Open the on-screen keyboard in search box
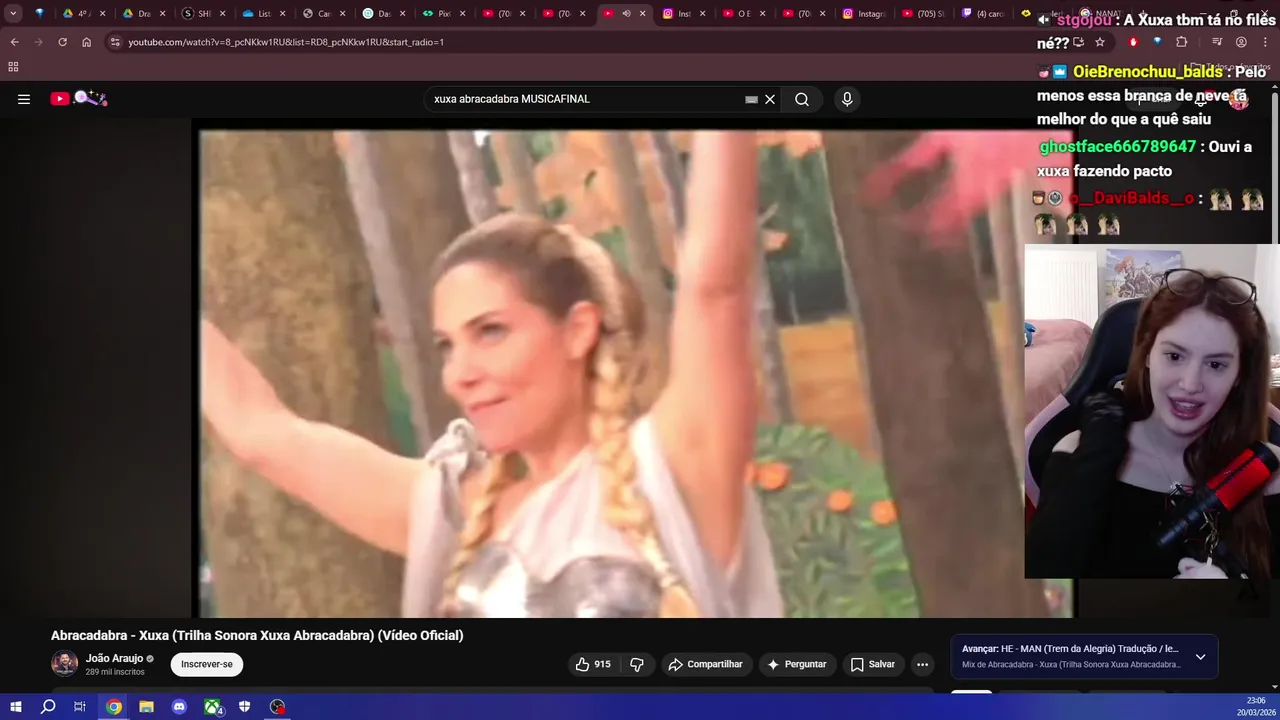Viewport: 1280px width, 720px height. 751,99
